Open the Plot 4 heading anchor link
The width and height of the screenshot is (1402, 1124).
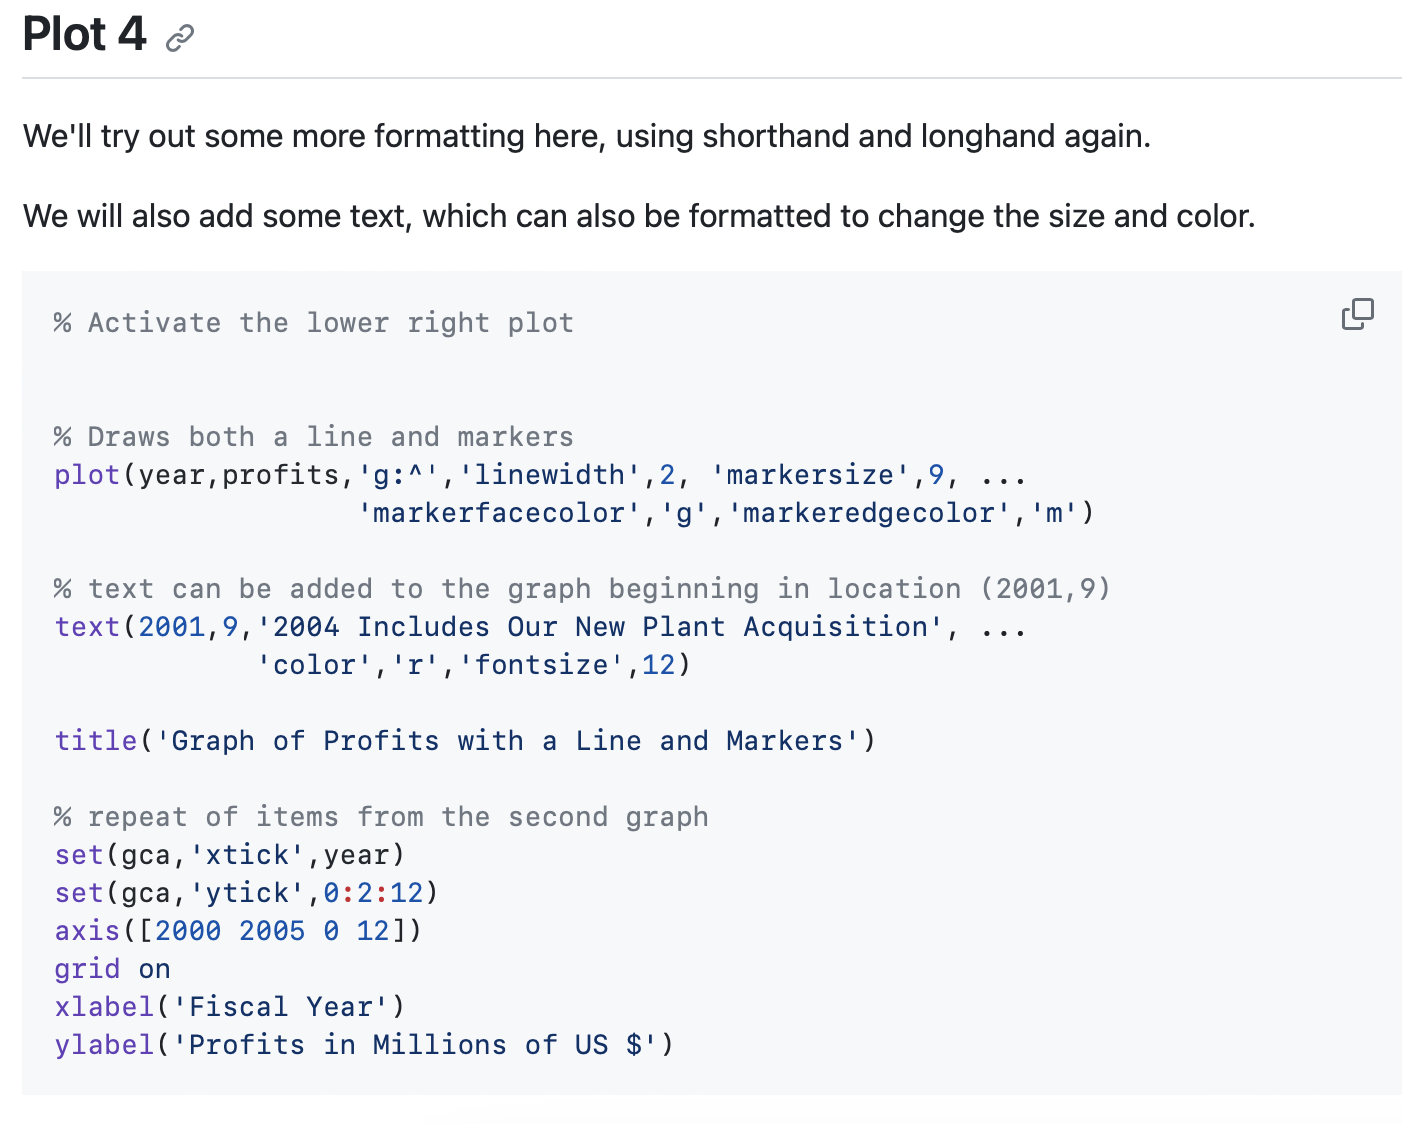pos(180,39)
